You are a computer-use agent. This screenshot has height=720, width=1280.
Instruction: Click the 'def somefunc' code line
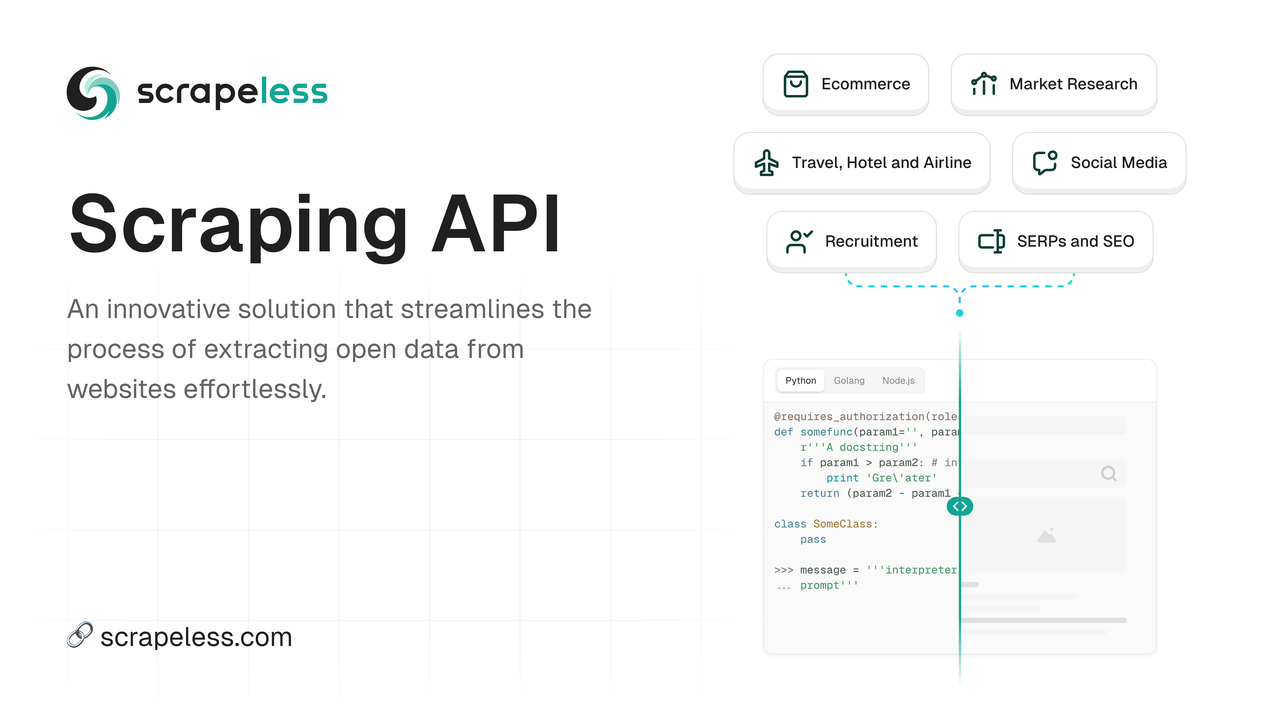[x=867, y=432]
